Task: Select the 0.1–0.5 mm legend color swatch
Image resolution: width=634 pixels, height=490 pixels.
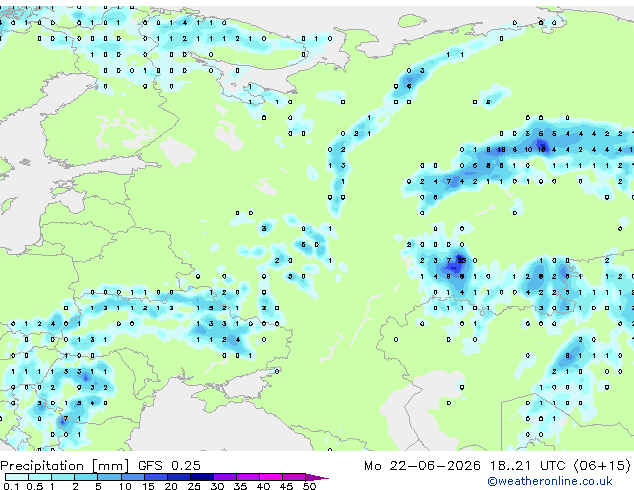Action: (x=17, y=477)
